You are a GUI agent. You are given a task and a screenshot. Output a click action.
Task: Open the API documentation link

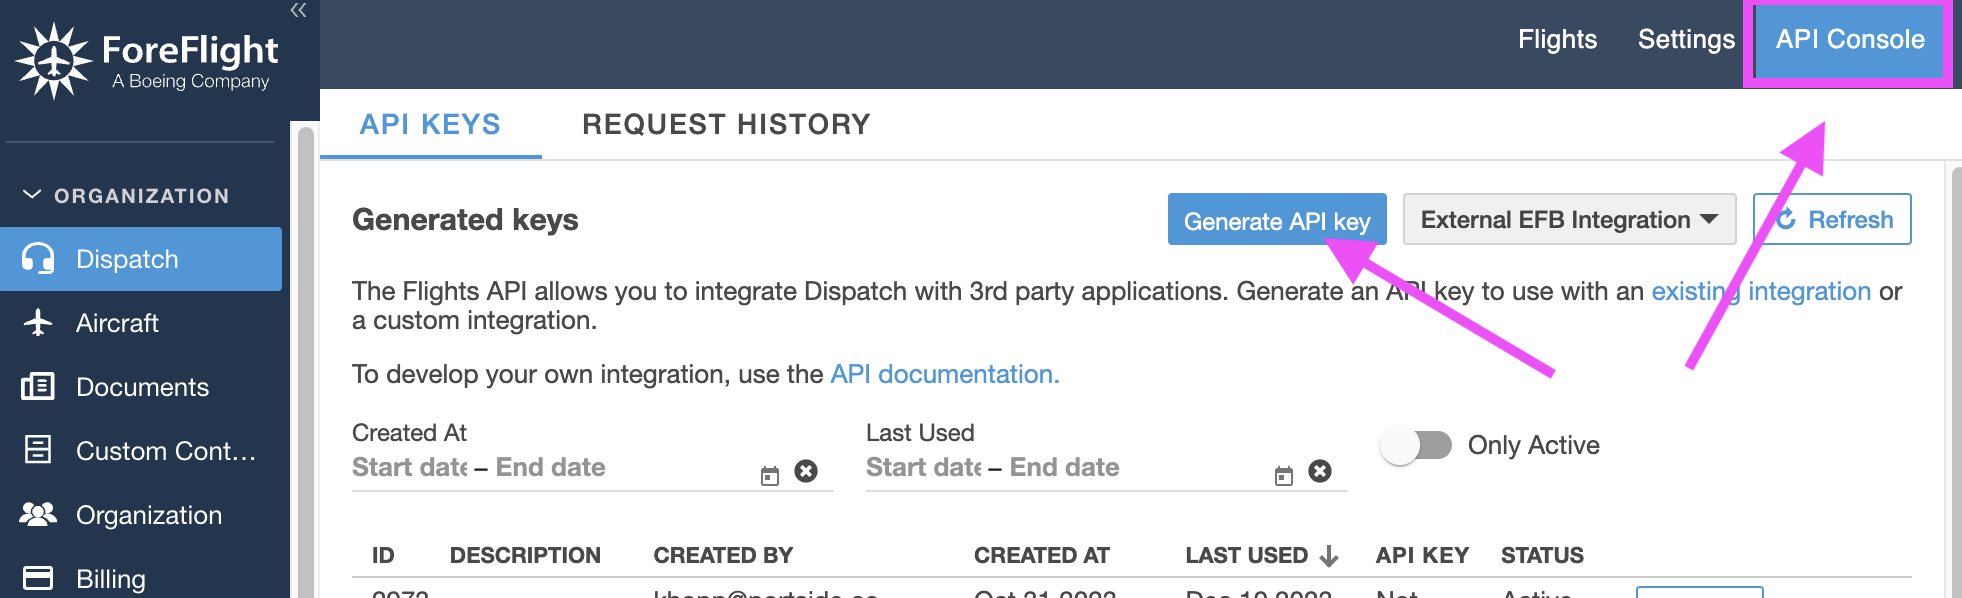point(945,374)
